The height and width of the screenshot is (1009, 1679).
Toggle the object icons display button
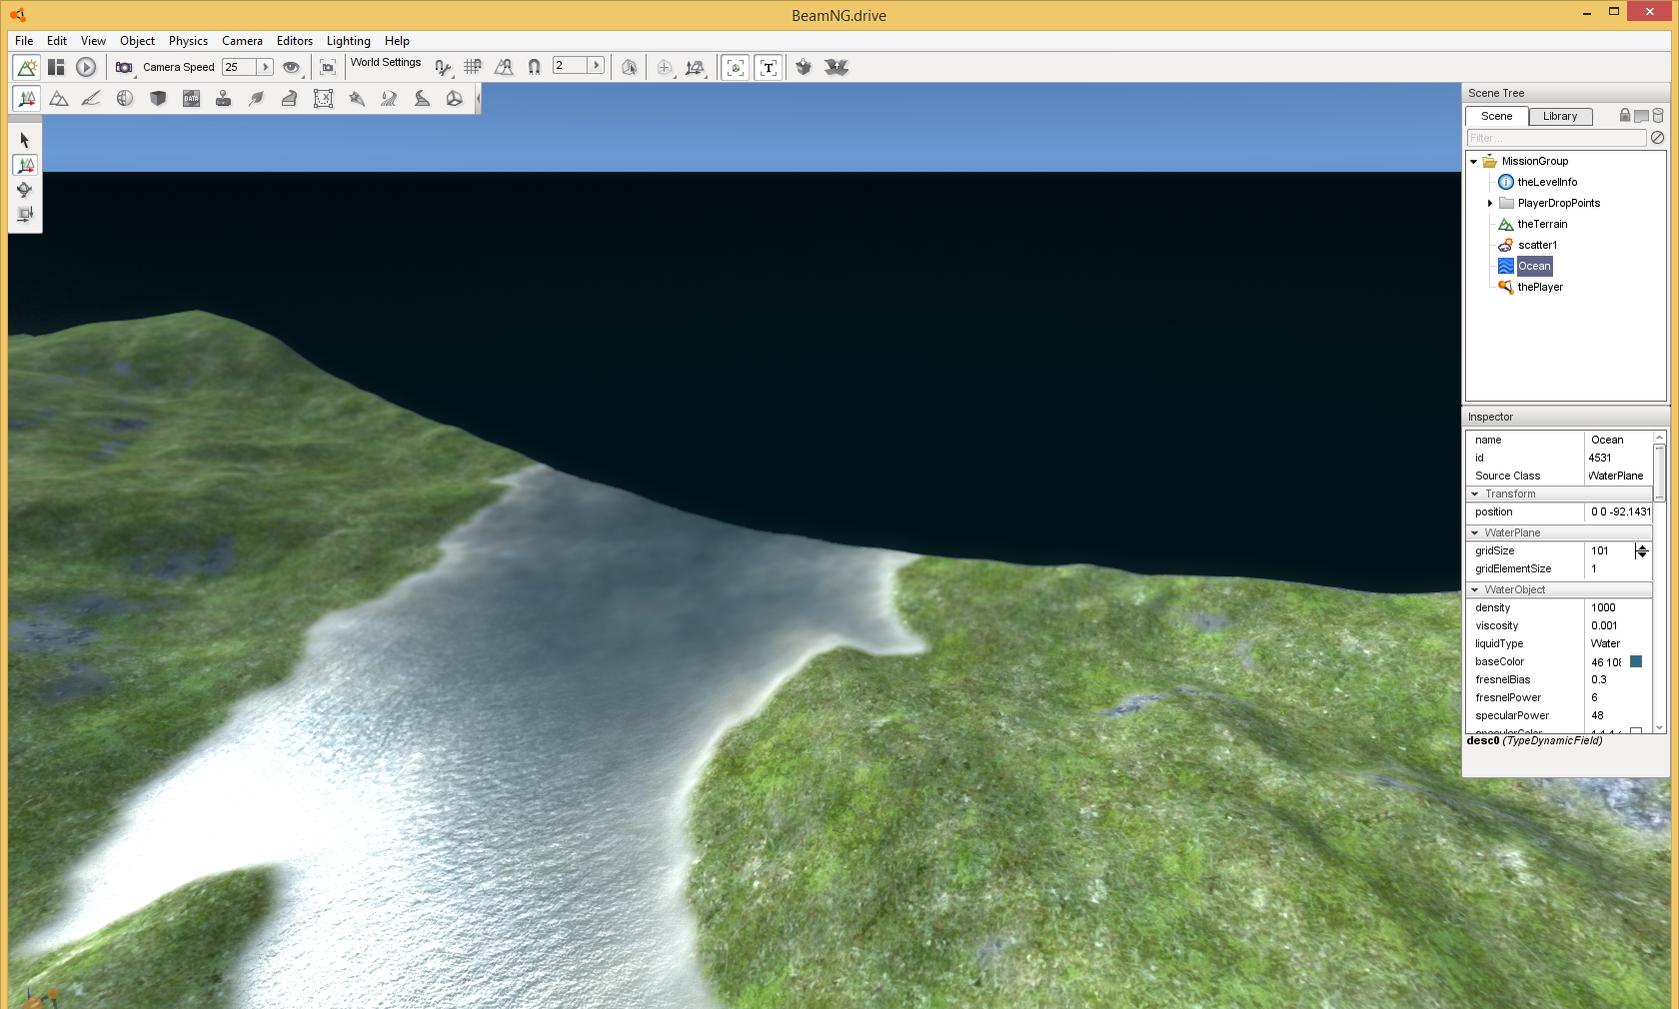(735, 67)
